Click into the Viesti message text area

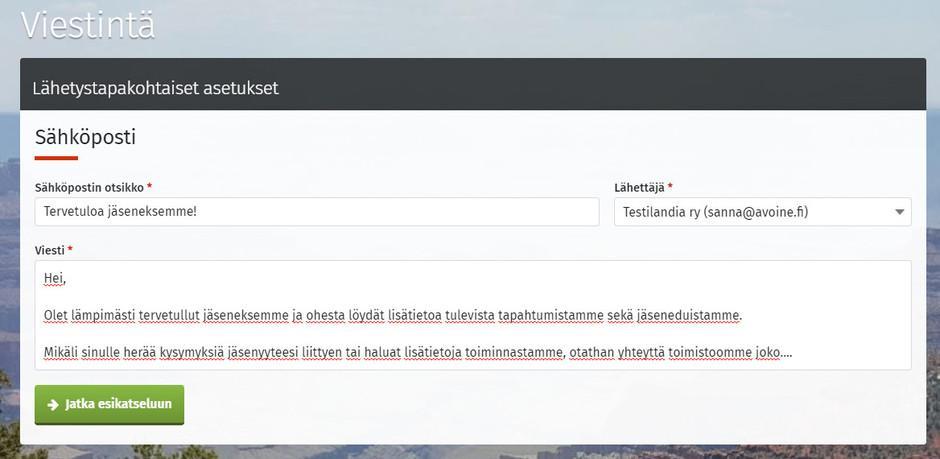coord(473,315)
